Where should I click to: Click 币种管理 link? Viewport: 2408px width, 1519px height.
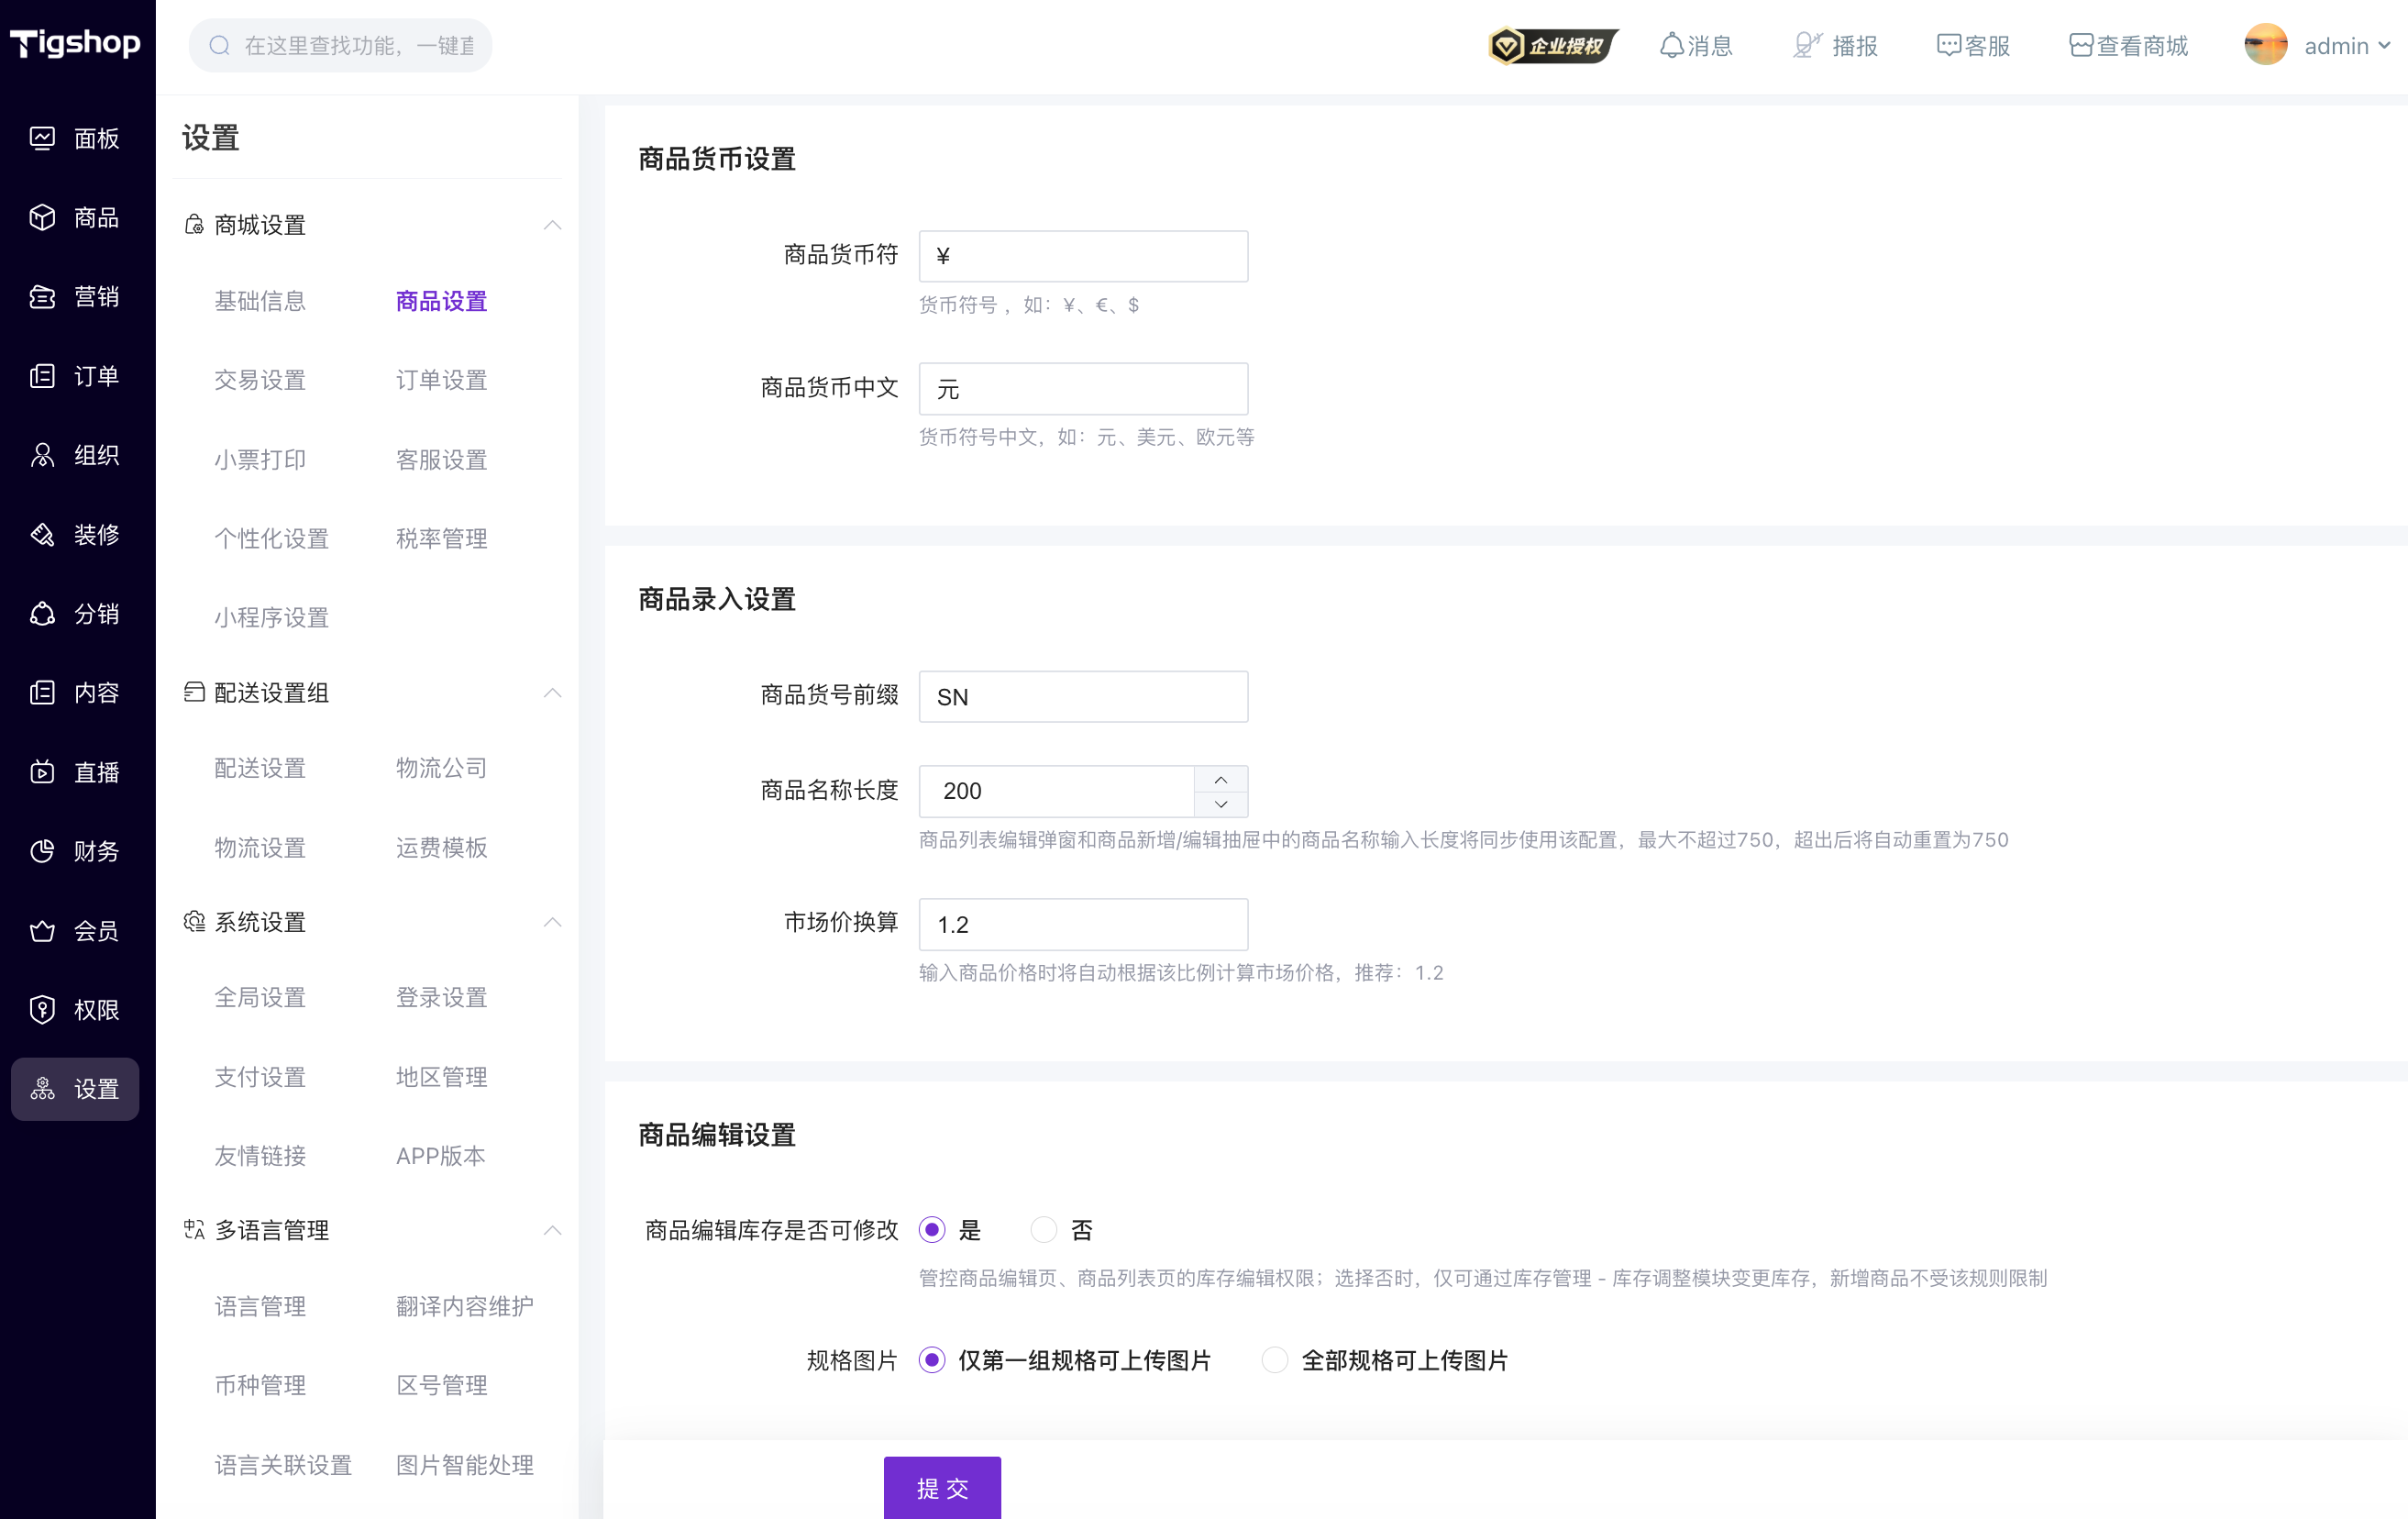coord(260,1384)
